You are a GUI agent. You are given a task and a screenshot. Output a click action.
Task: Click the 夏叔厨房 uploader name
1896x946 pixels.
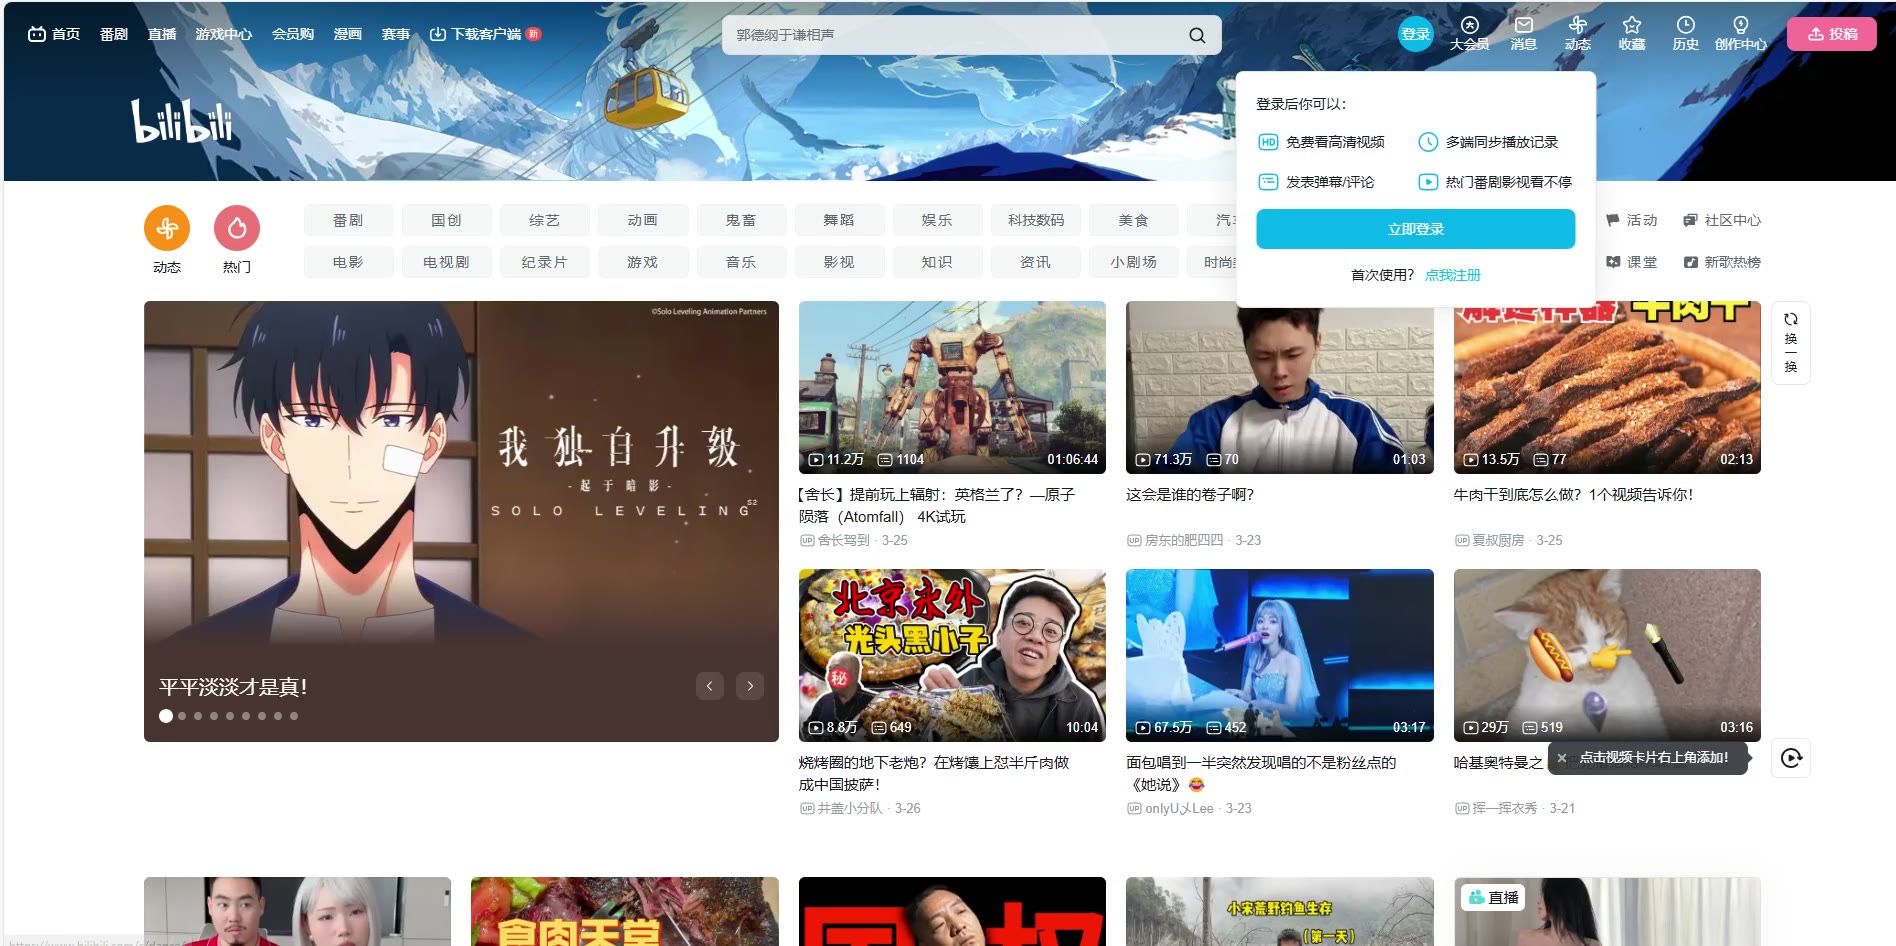coord(1498,540)
